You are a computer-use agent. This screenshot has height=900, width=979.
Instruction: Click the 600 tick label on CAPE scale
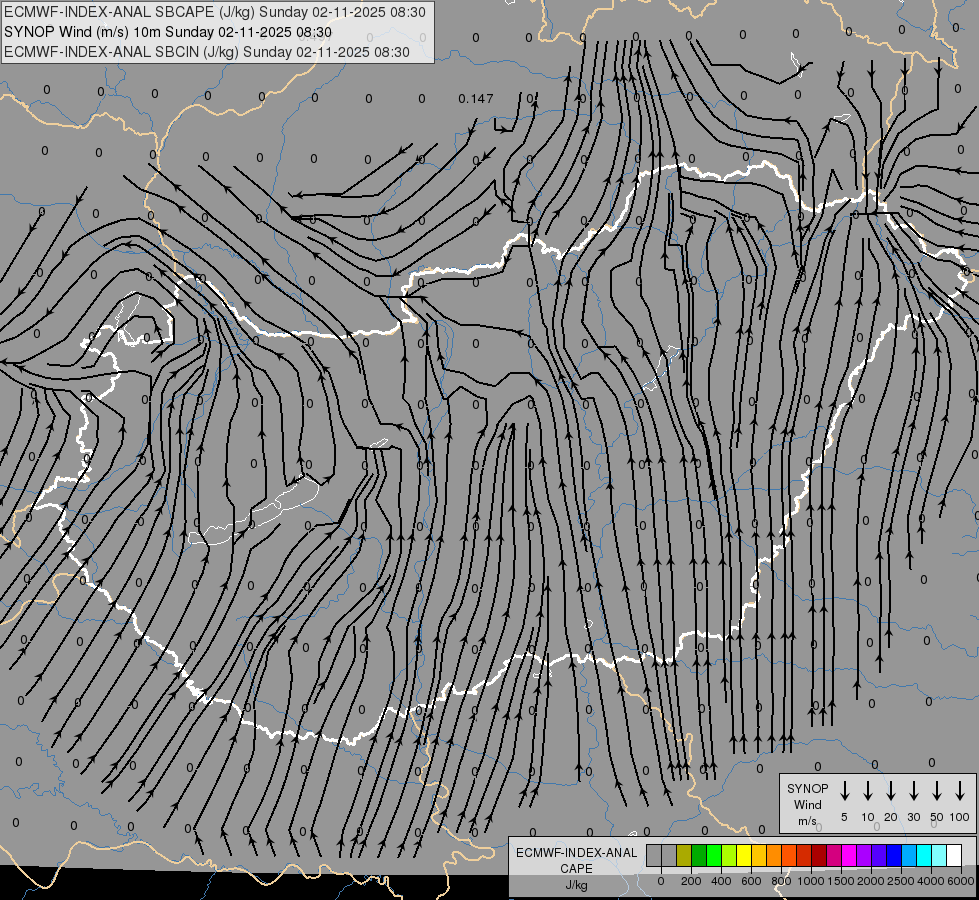[751, 881]
